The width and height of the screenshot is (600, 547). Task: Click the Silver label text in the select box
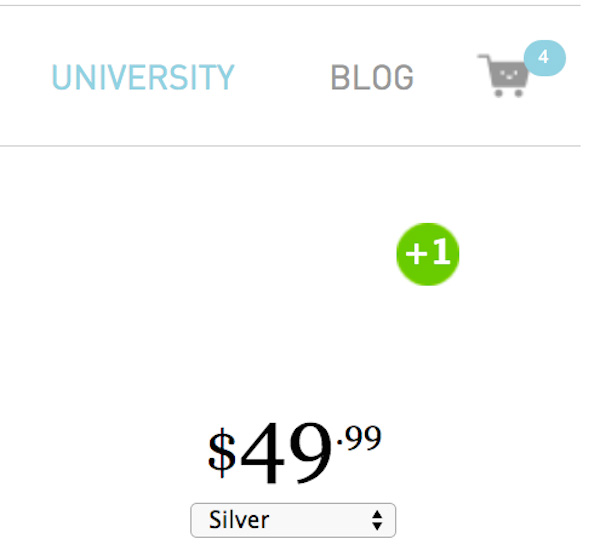(x=239, y=520)
